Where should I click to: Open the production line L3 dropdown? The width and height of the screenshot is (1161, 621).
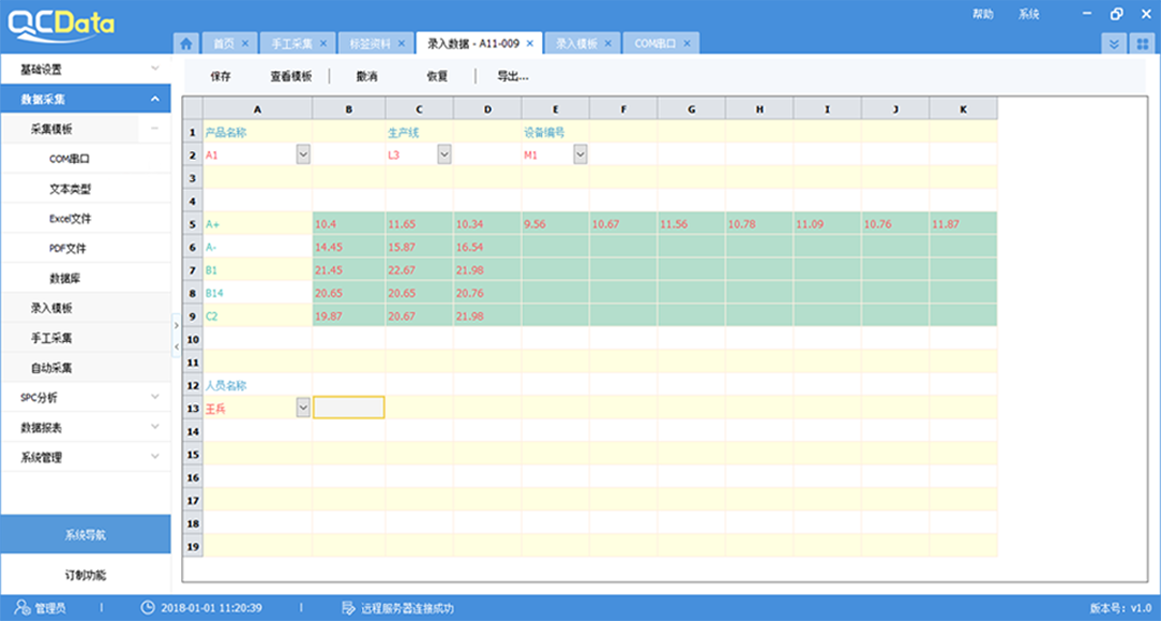444,154
